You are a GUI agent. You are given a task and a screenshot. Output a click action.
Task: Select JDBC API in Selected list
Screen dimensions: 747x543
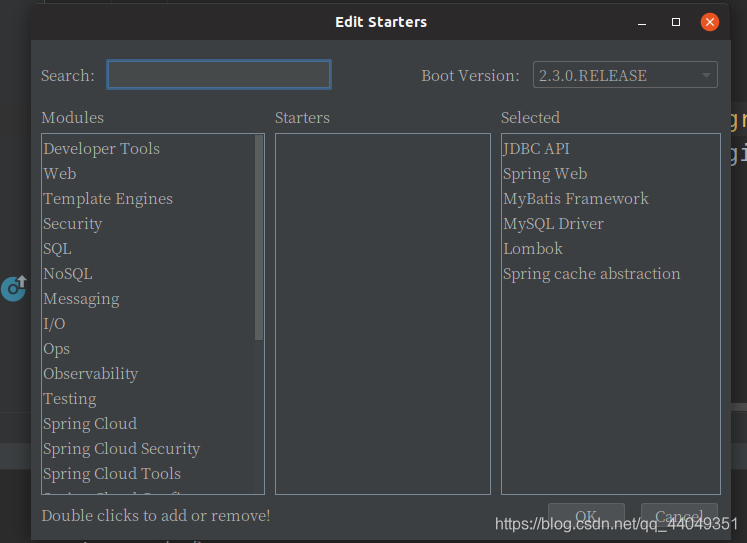(536, 148)
